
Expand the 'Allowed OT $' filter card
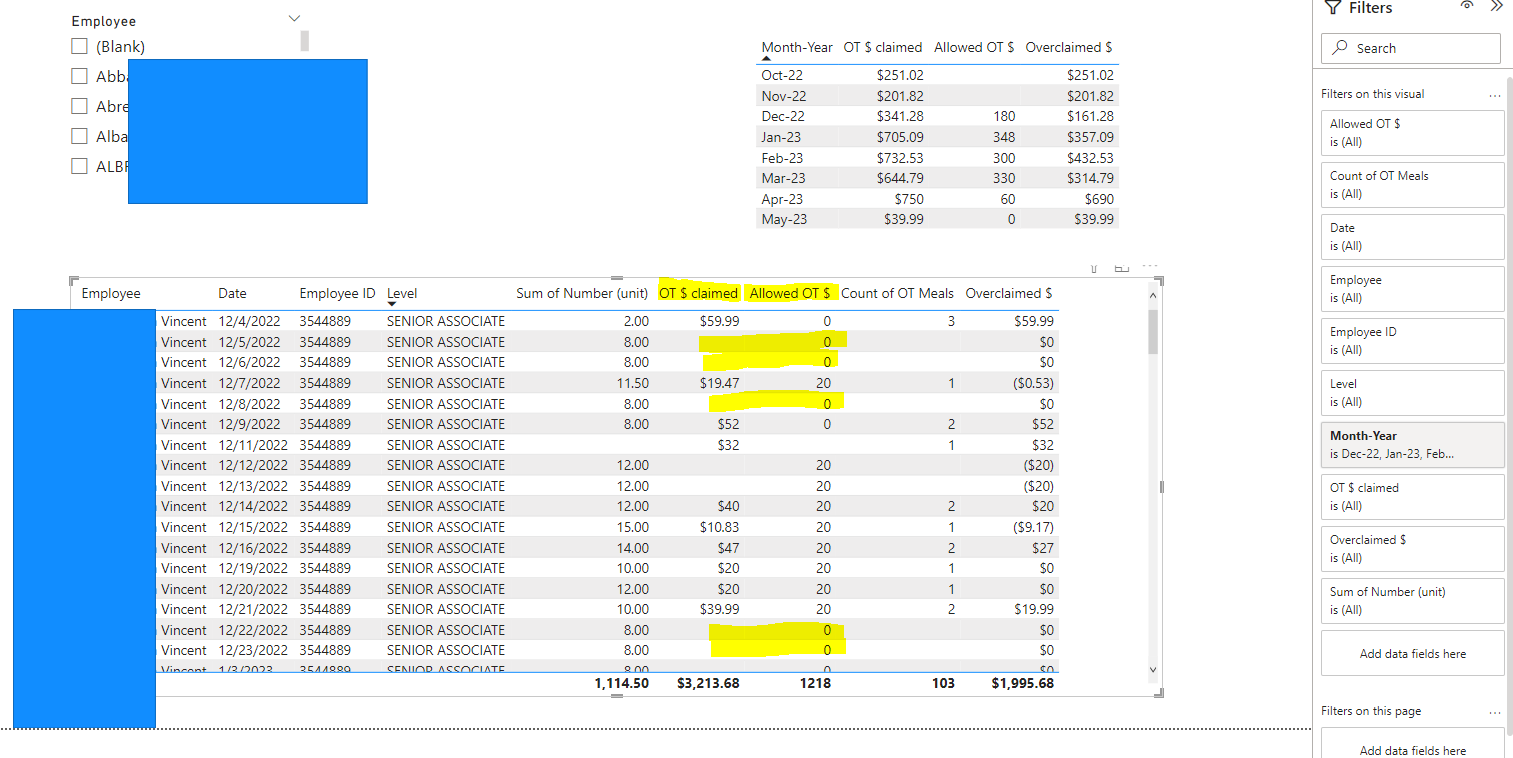(x=1412, y=132)
